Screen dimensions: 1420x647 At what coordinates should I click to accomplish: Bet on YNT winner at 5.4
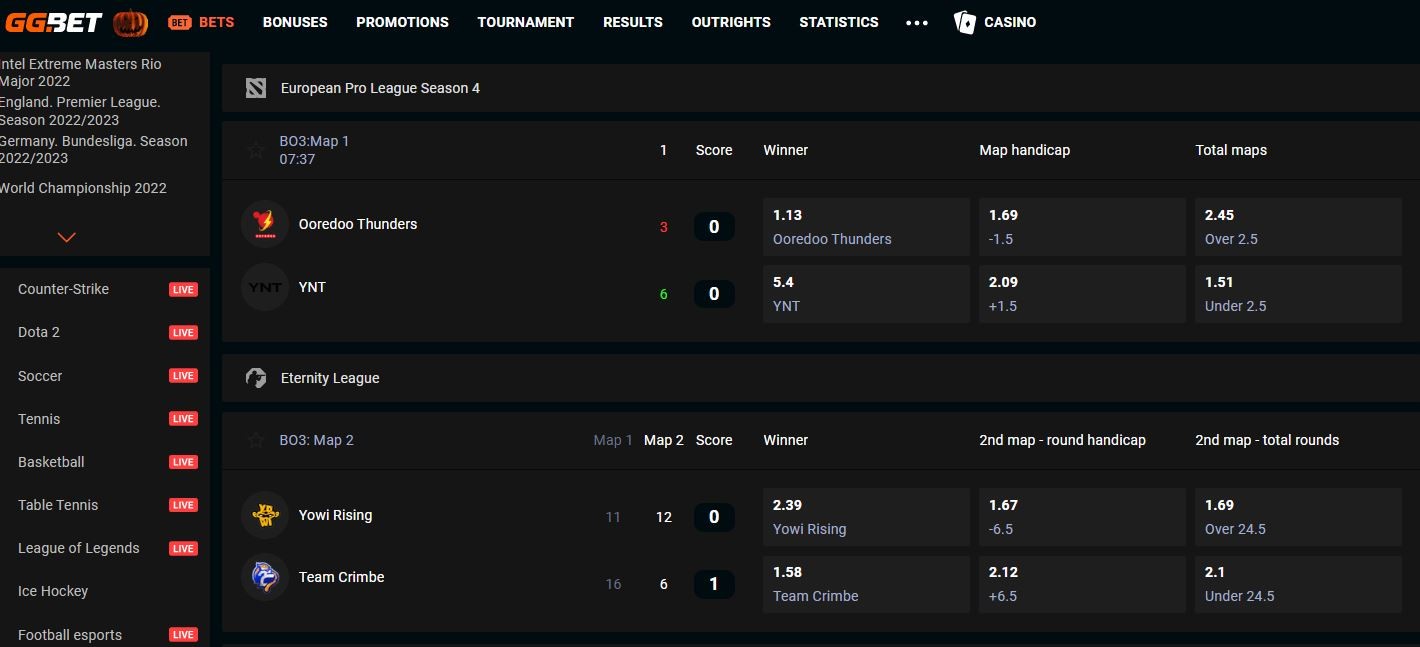[x=865, y=294]
